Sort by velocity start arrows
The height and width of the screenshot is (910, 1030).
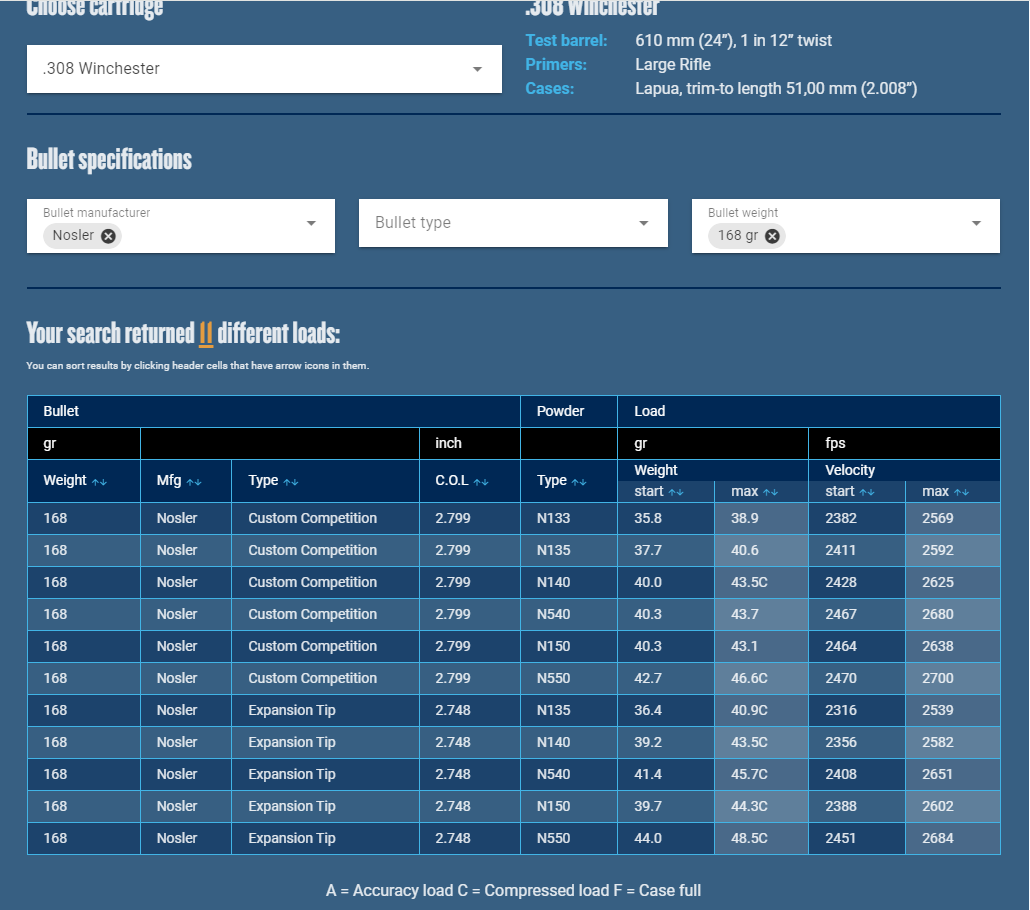pyautogui.click(x=867, y=492)
